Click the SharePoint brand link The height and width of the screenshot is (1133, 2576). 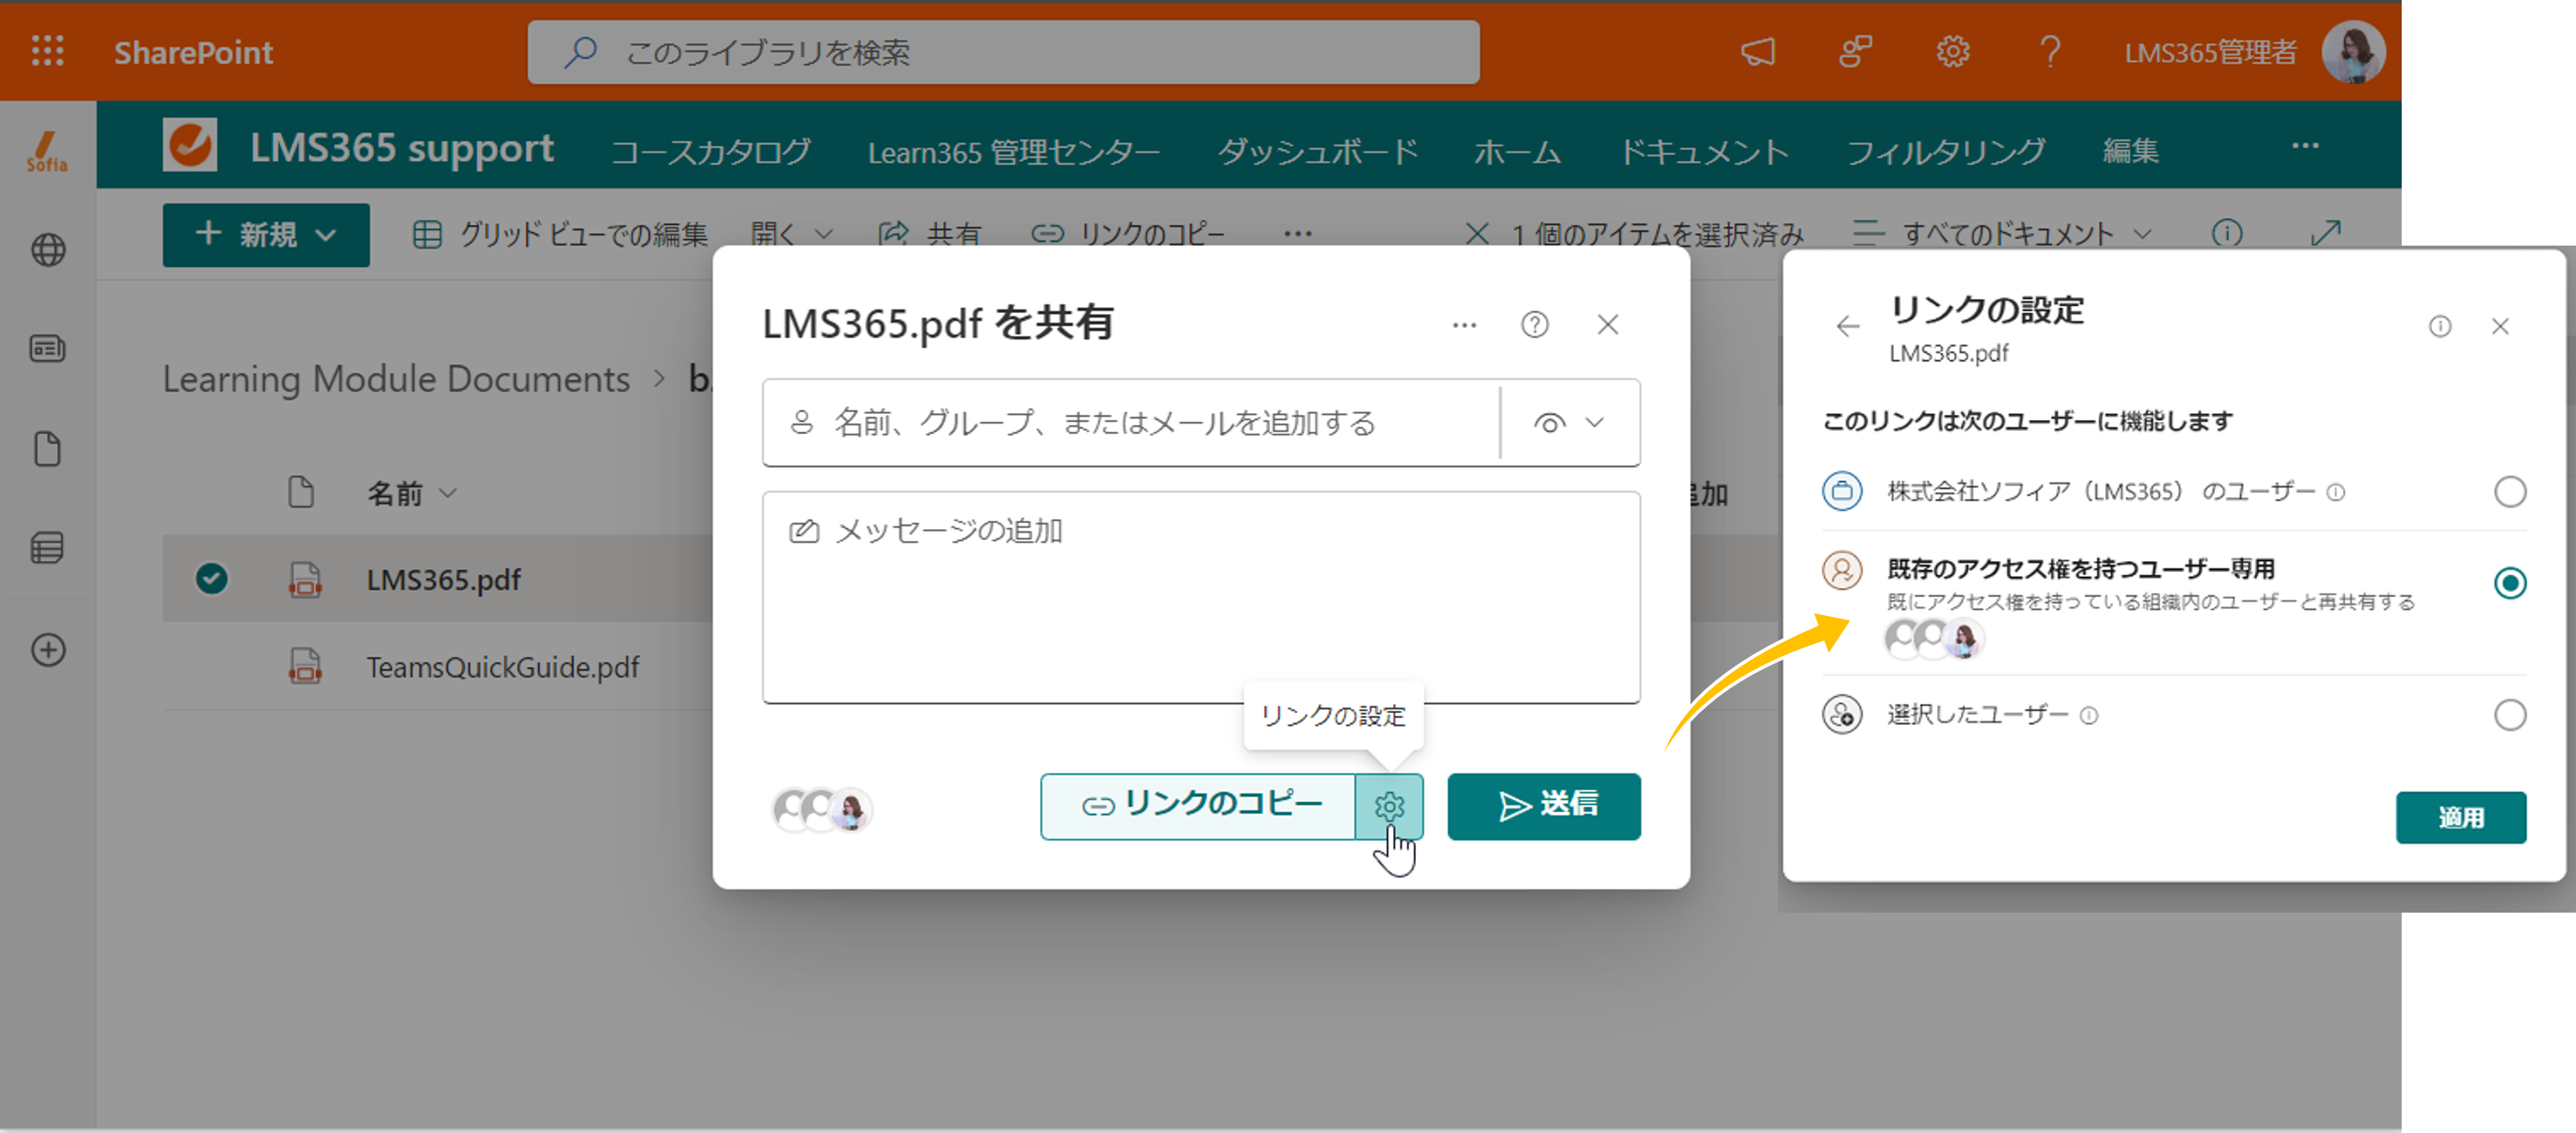pos(193,52)
